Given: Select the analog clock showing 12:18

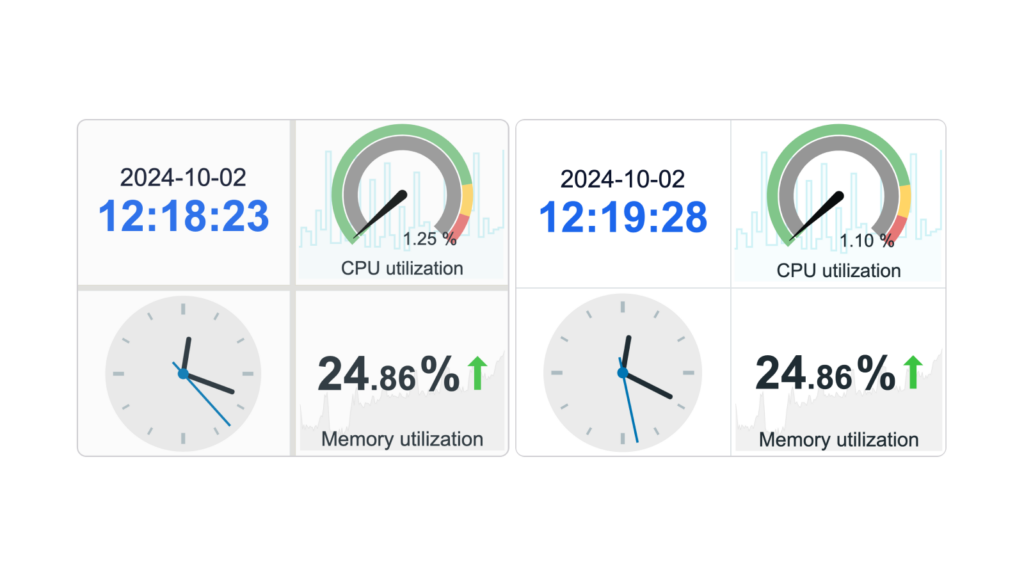Looking at the screenshot, I should [183, 374].
